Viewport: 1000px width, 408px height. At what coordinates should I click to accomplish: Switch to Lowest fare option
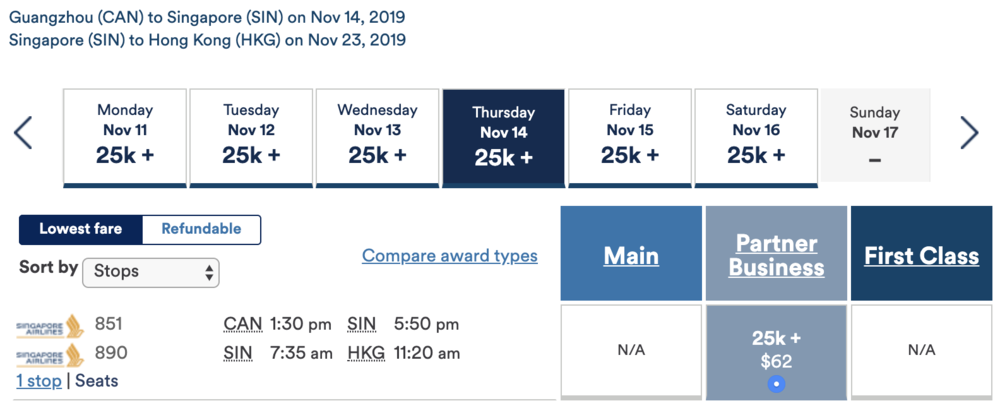pos(81,229)
